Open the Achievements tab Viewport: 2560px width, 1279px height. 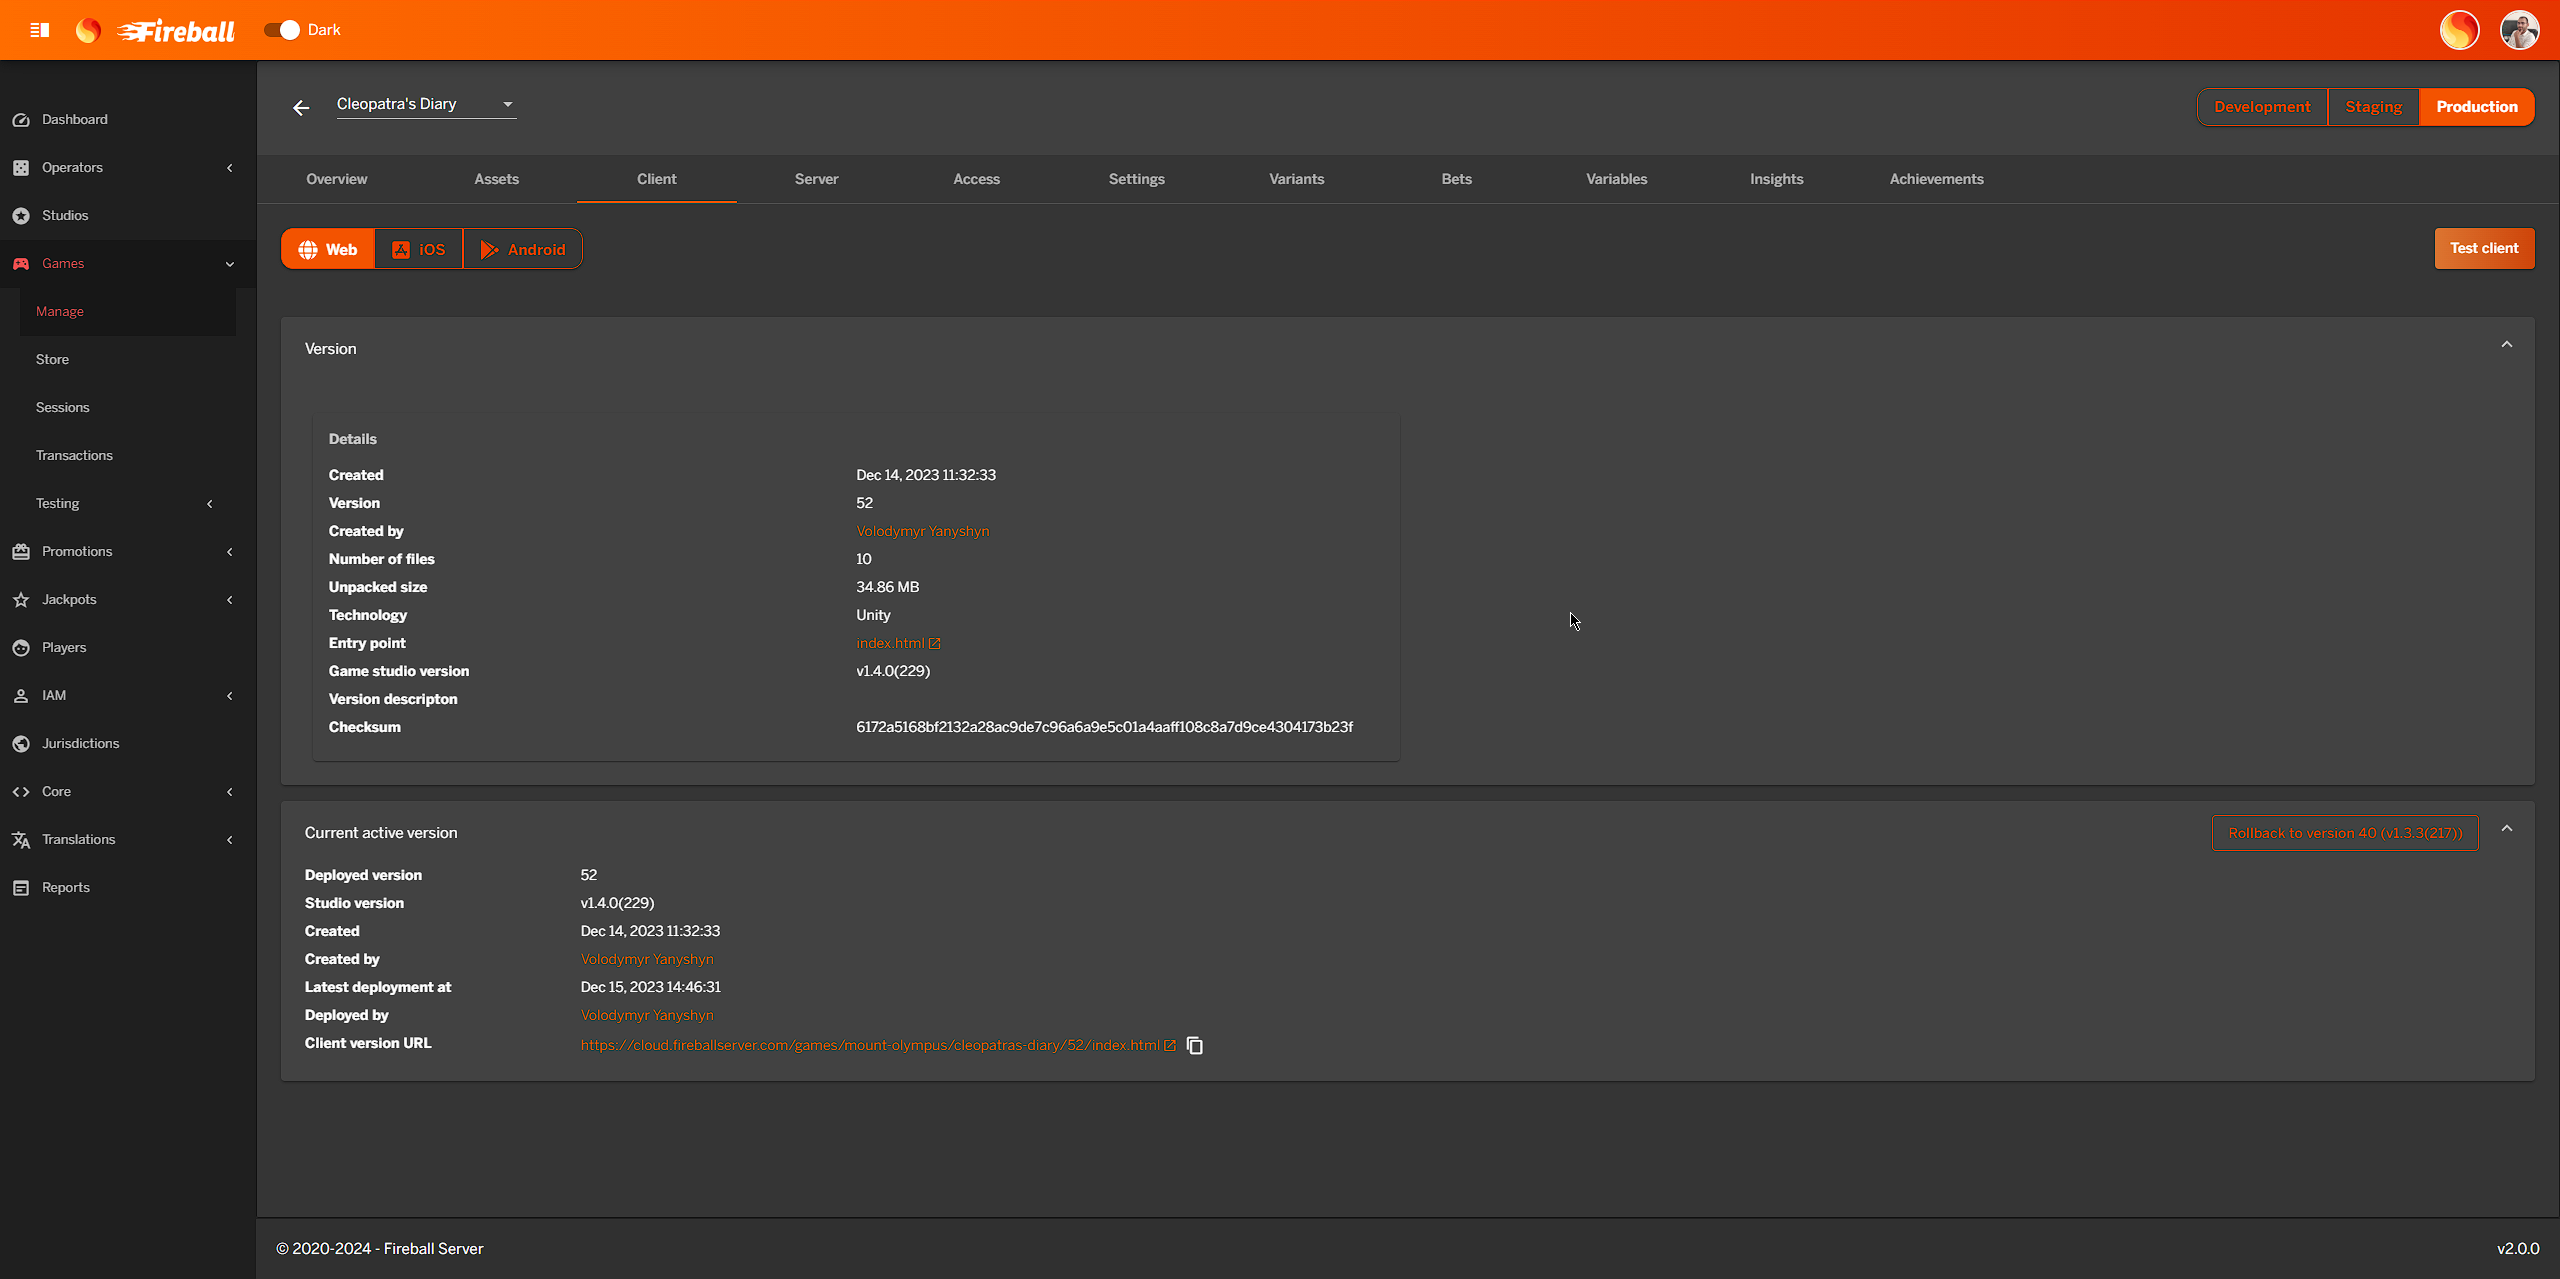(1936, 178)
